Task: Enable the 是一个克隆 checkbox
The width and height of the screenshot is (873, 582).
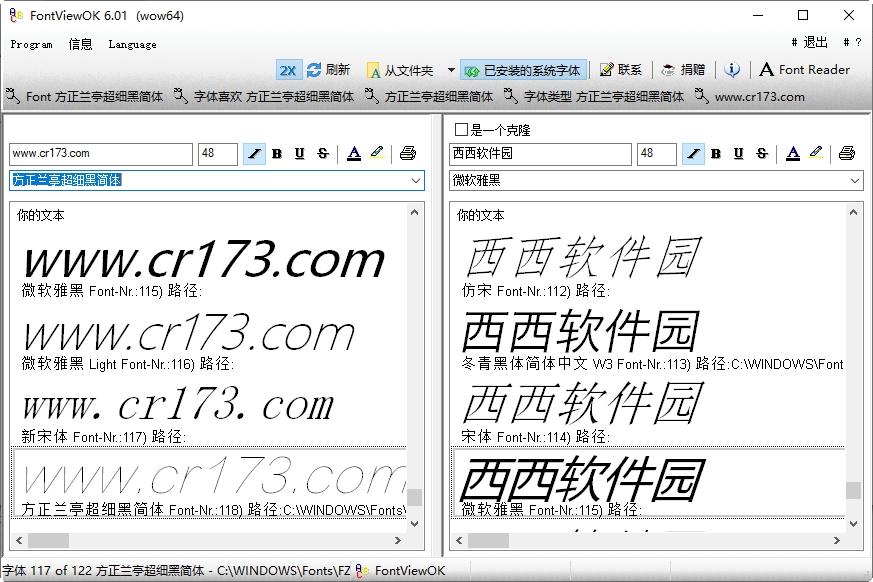Action: [x=461, y=130]
